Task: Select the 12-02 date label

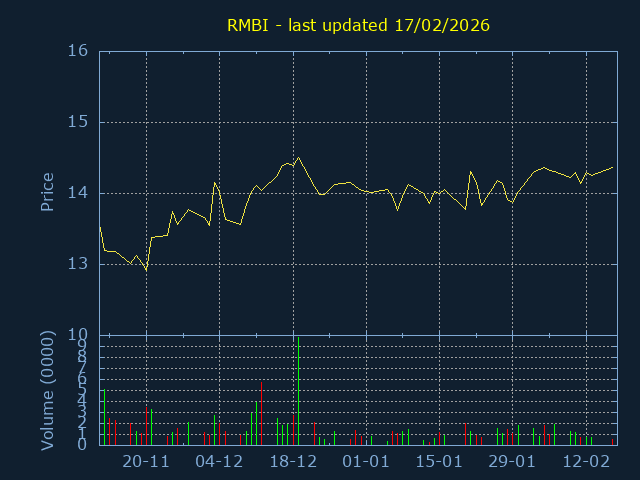Action: pos(586,462)
